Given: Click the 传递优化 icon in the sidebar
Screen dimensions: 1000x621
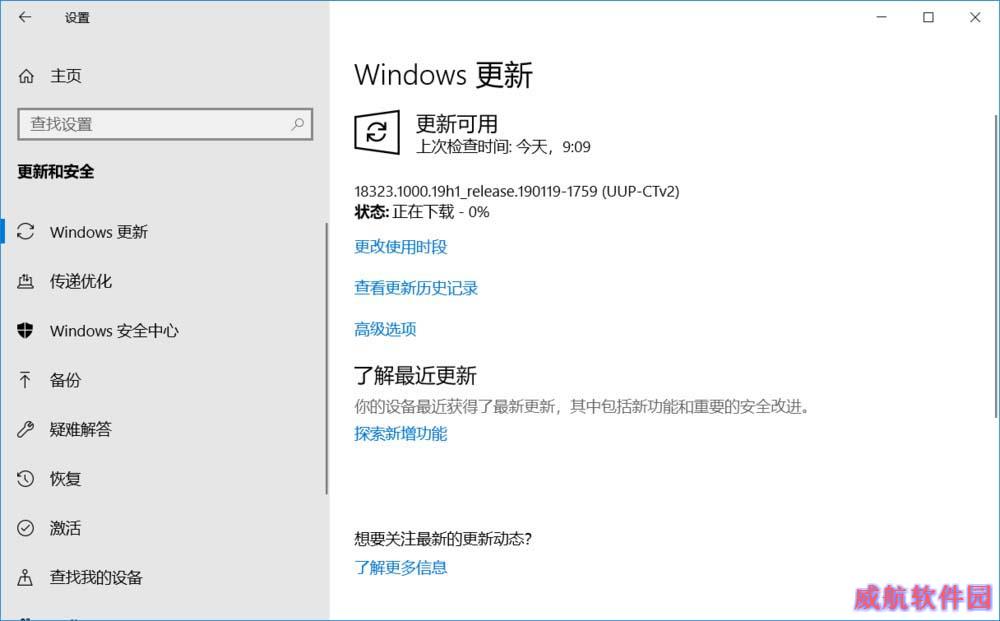Looking at the screenshot, I should click(26, 281).
